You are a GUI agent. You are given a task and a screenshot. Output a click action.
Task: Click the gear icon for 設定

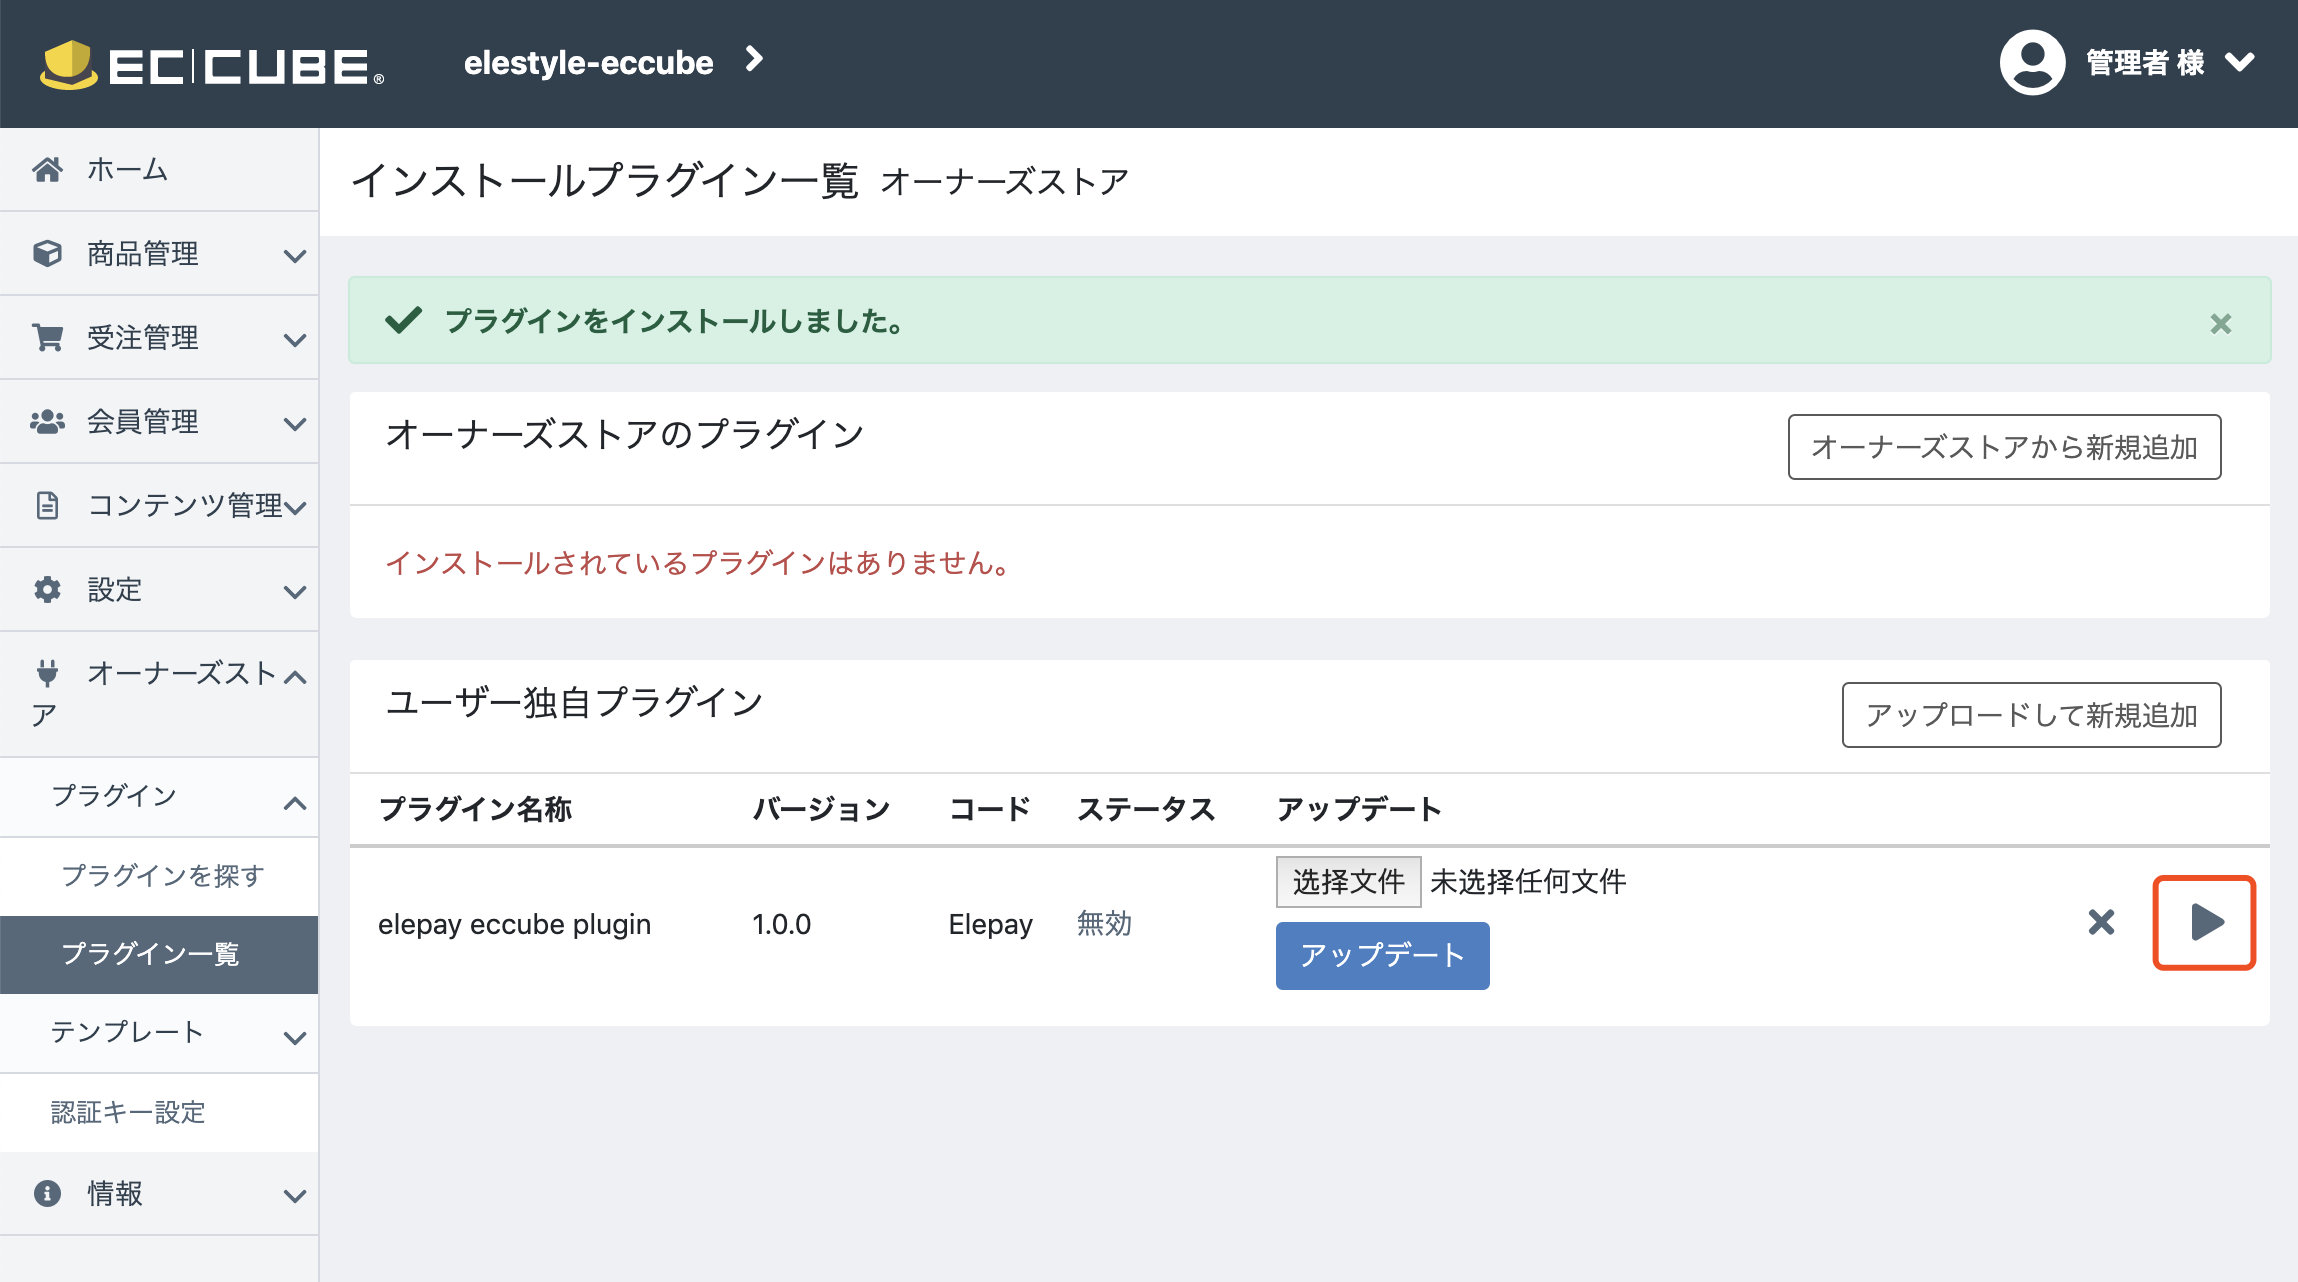(47, 590)
